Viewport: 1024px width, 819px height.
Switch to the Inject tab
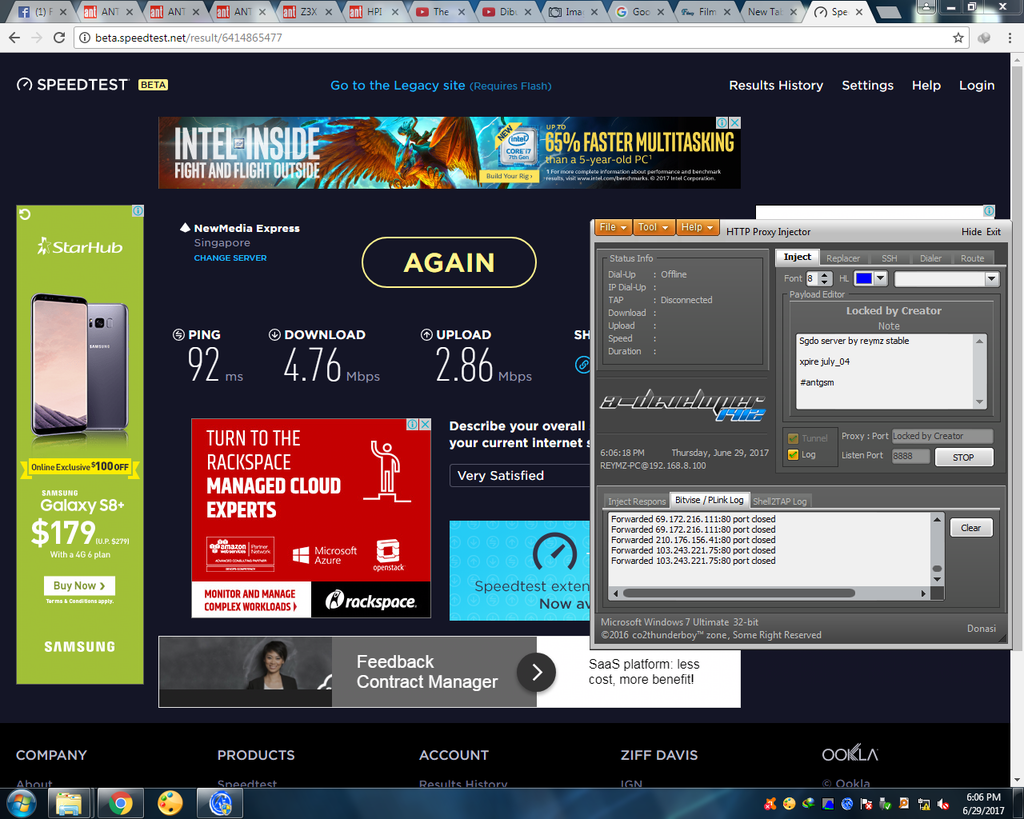click(x=797, y=257)
